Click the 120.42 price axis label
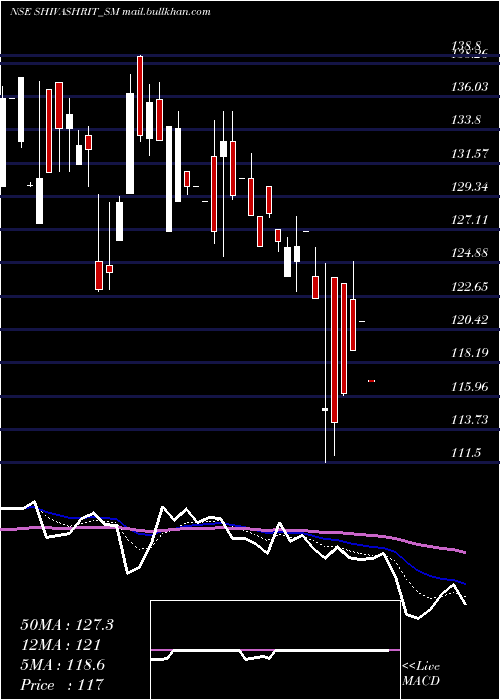This screenshot has height=700, width=500. pyautogui.click(x=470, y=319)
